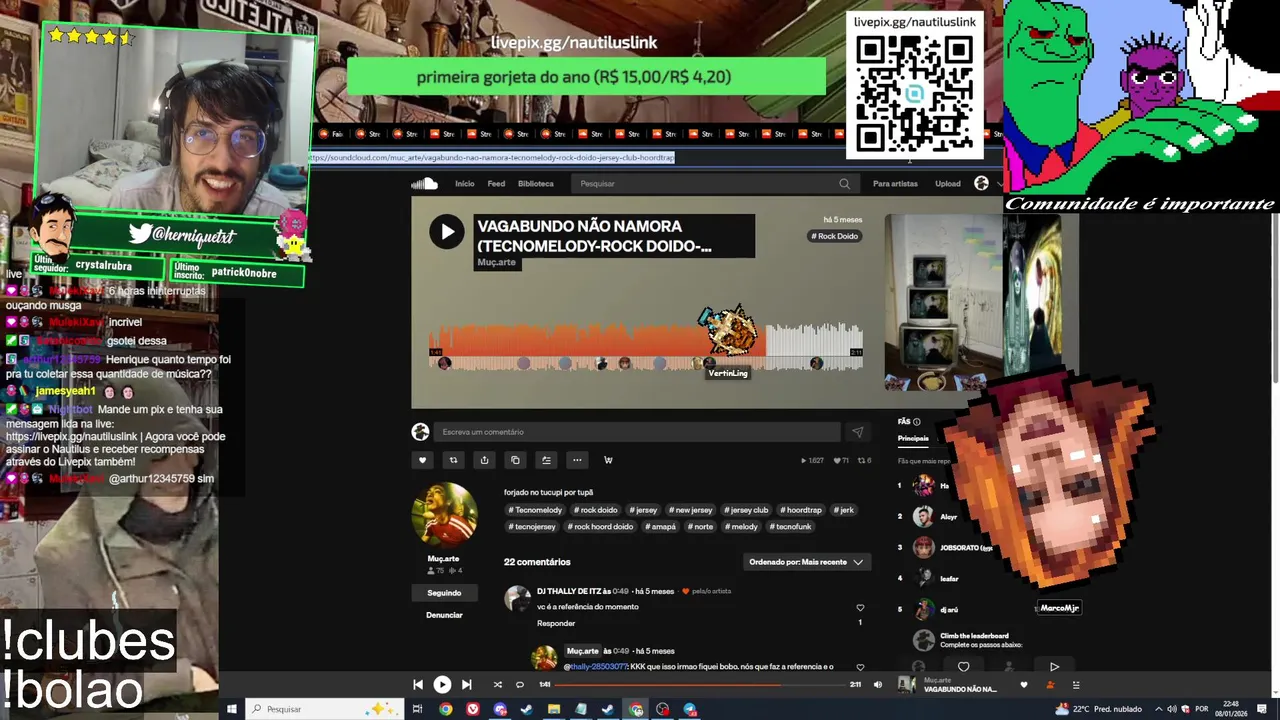Image resolution: width=1280 pixels, height=720 pixels.
Task: Share the track with the share icon
Action: point(484,460)
